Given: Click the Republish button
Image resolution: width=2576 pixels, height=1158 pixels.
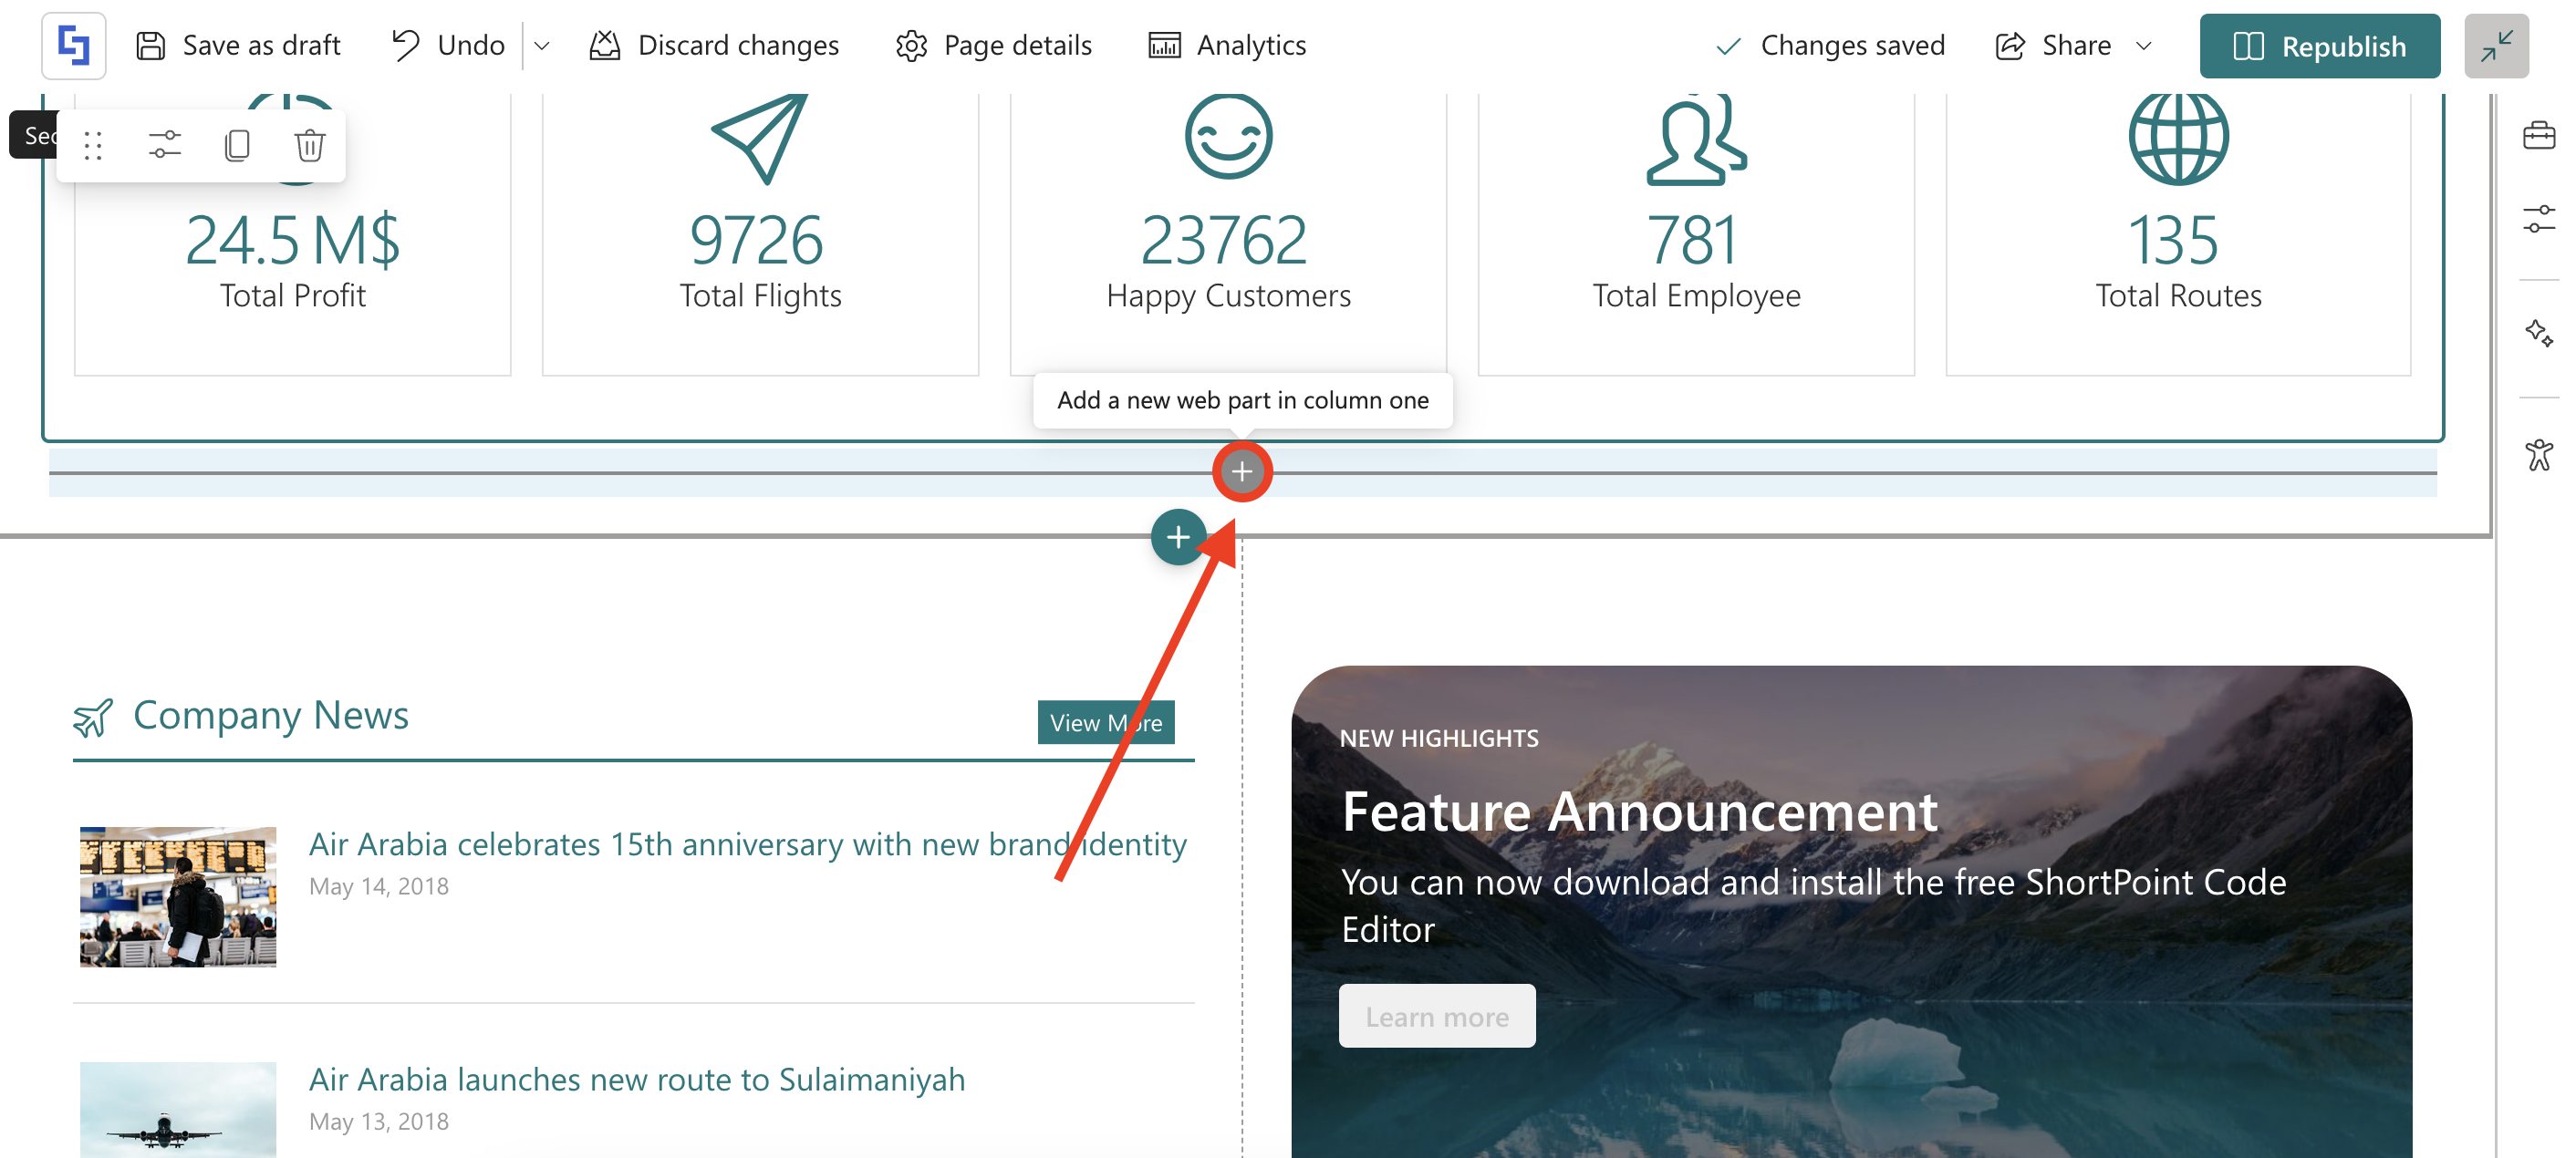Looking at the screenshot, I should click(2319, 46).
